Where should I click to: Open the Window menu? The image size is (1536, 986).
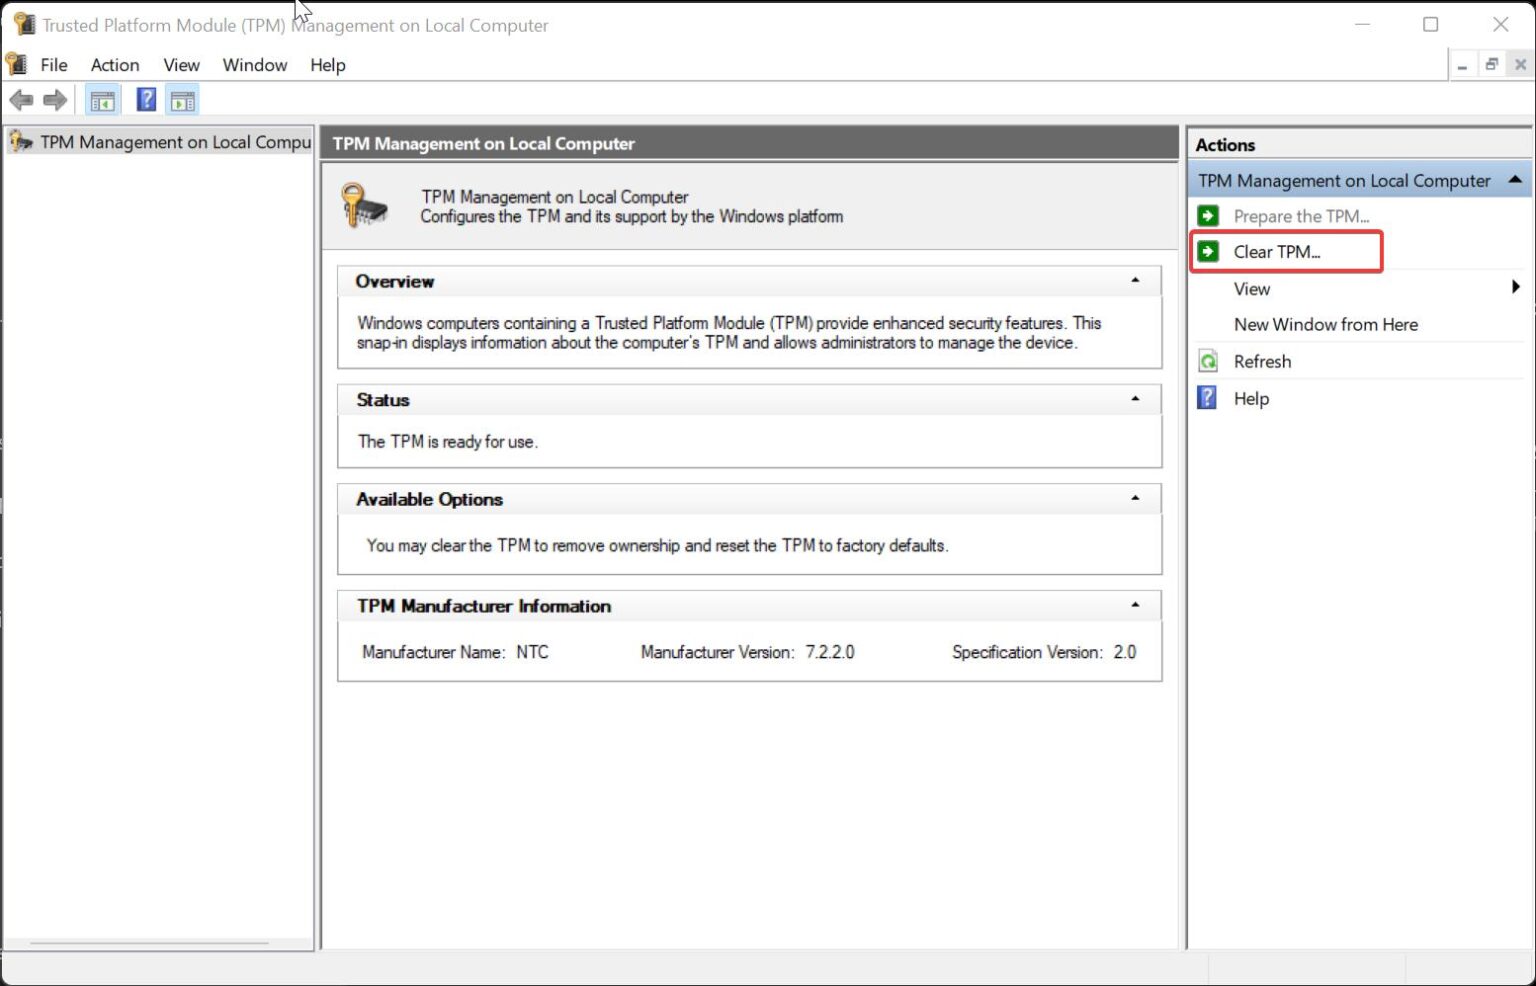[x=253, y=64]
